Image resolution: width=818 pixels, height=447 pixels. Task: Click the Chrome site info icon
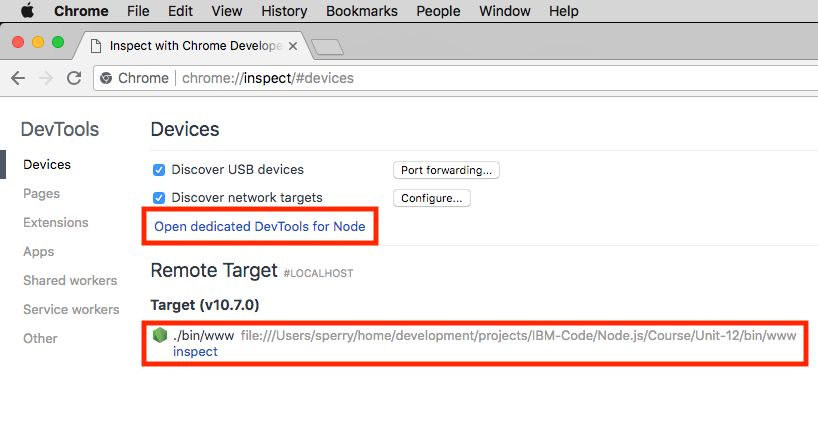106,78
